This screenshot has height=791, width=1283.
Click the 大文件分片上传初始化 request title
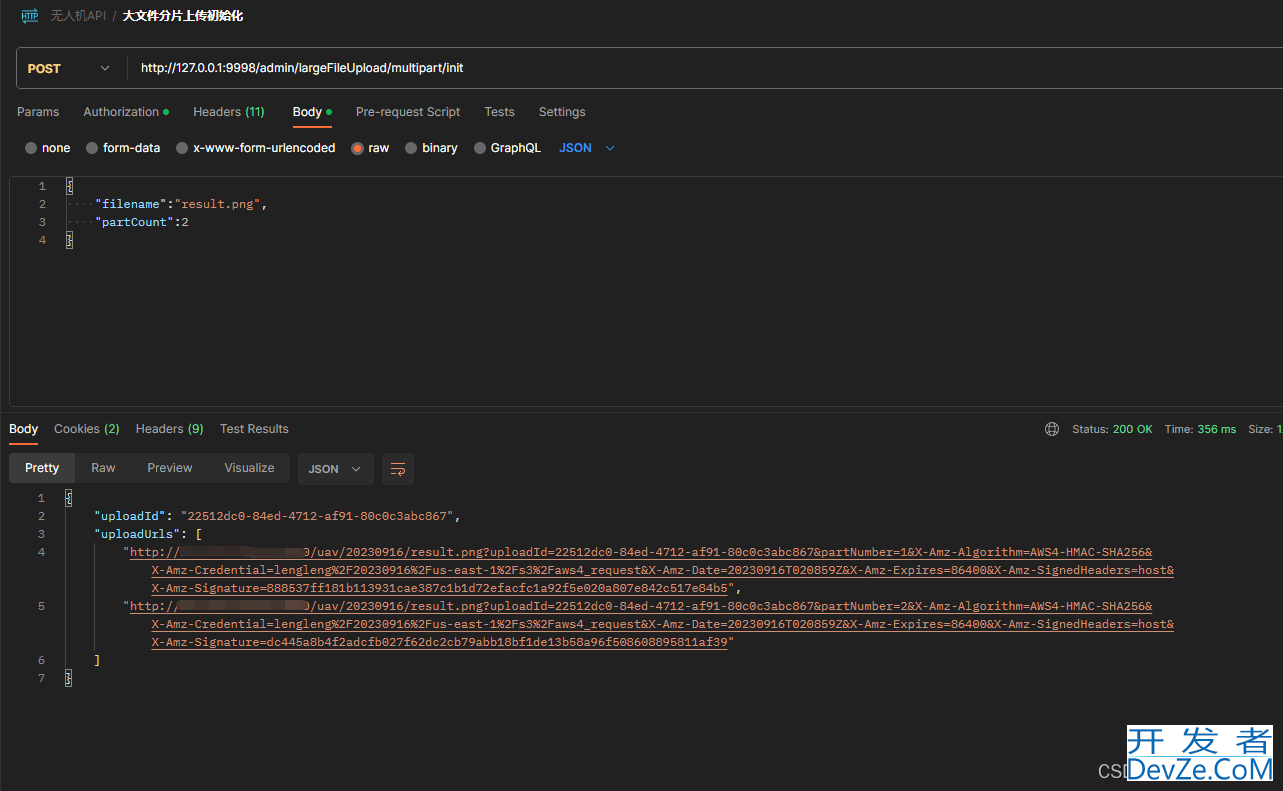183,16
